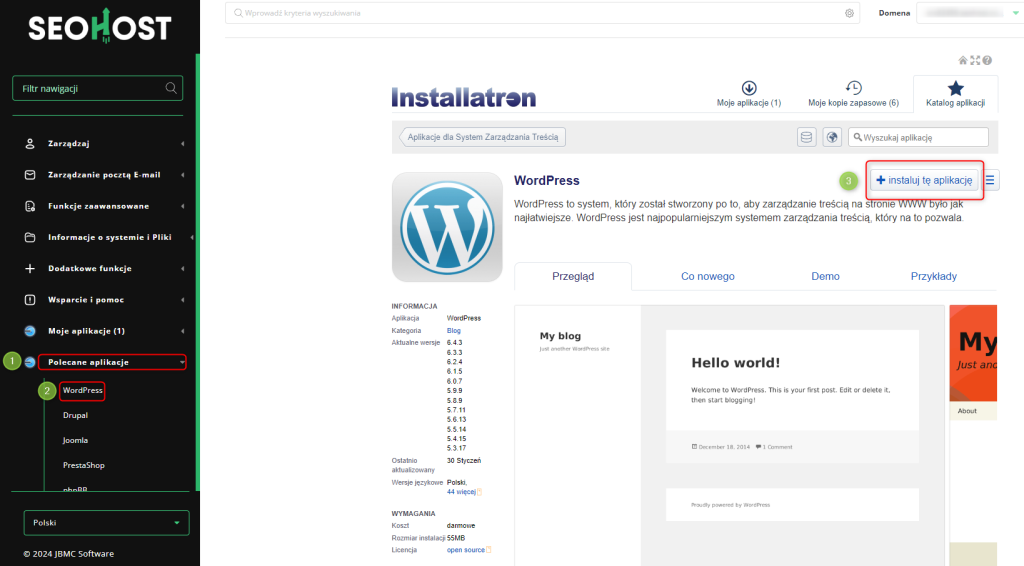1024x566 pixels.
Task: Switch to the Przykłady tab
Action: (934, 276)
